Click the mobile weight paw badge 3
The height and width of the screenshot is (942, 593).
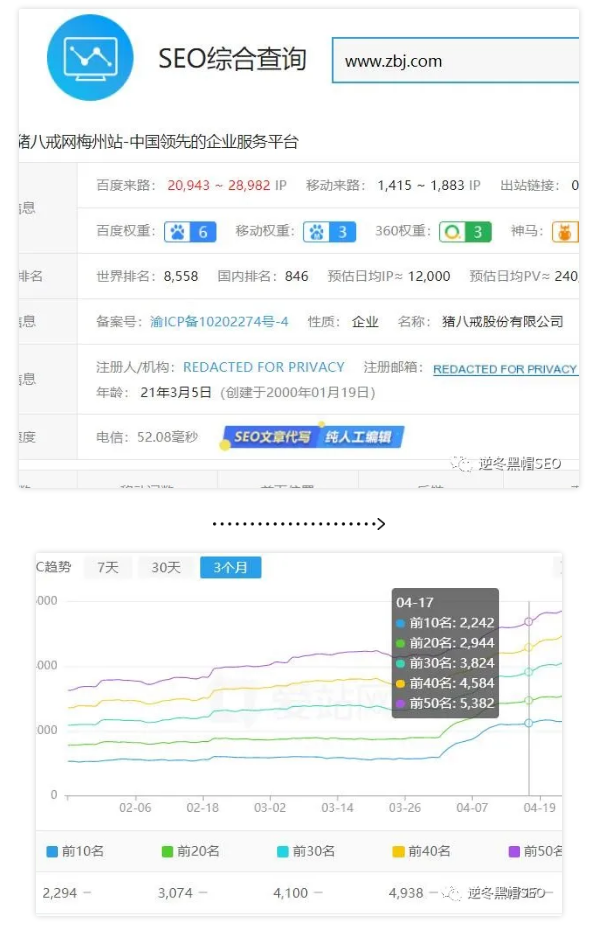329,231
